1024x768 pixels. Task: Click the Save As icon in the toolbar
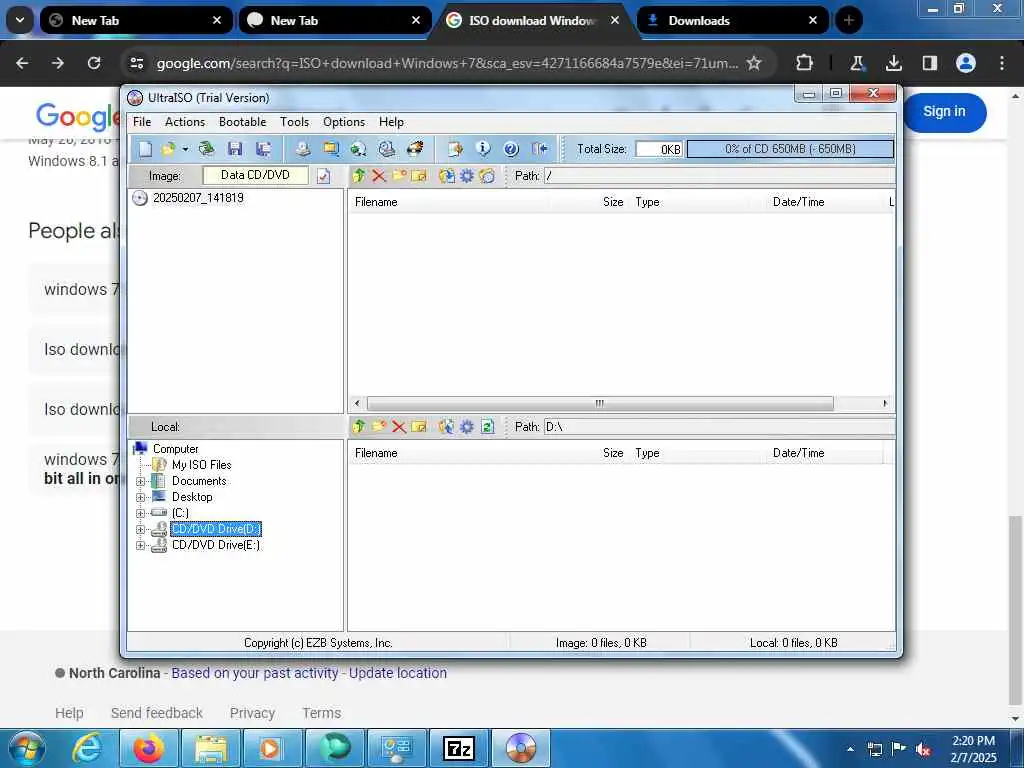(263, 149)
